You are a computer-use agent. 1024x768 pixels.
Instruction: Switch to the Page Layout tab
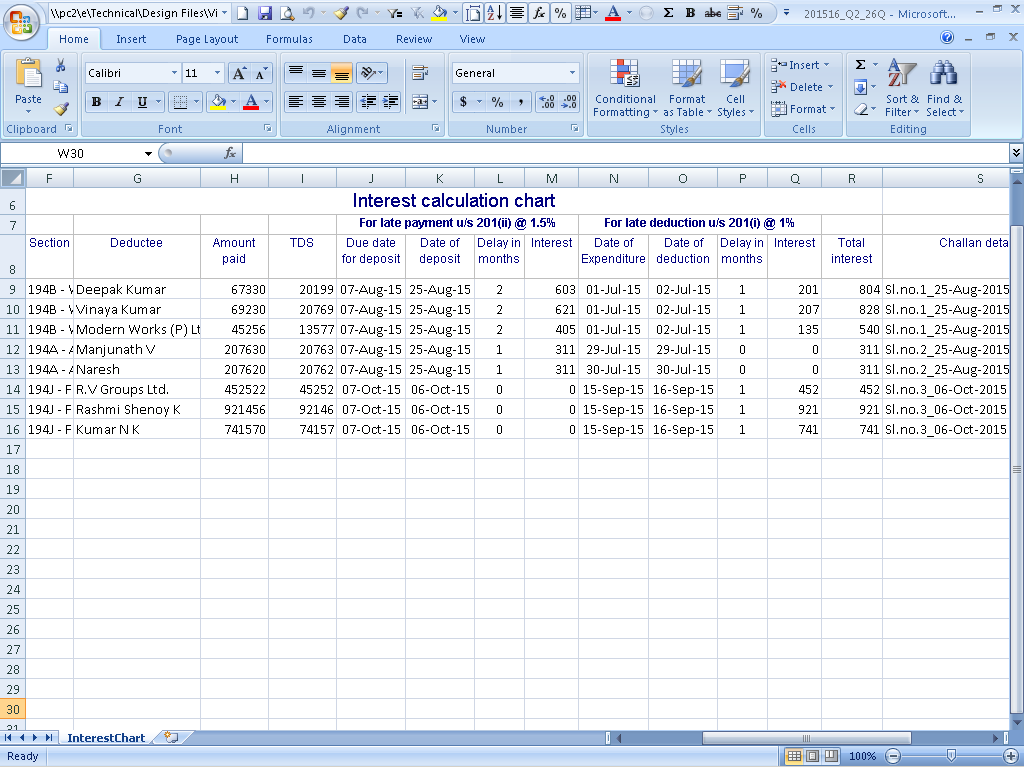(x=207, y=39)
